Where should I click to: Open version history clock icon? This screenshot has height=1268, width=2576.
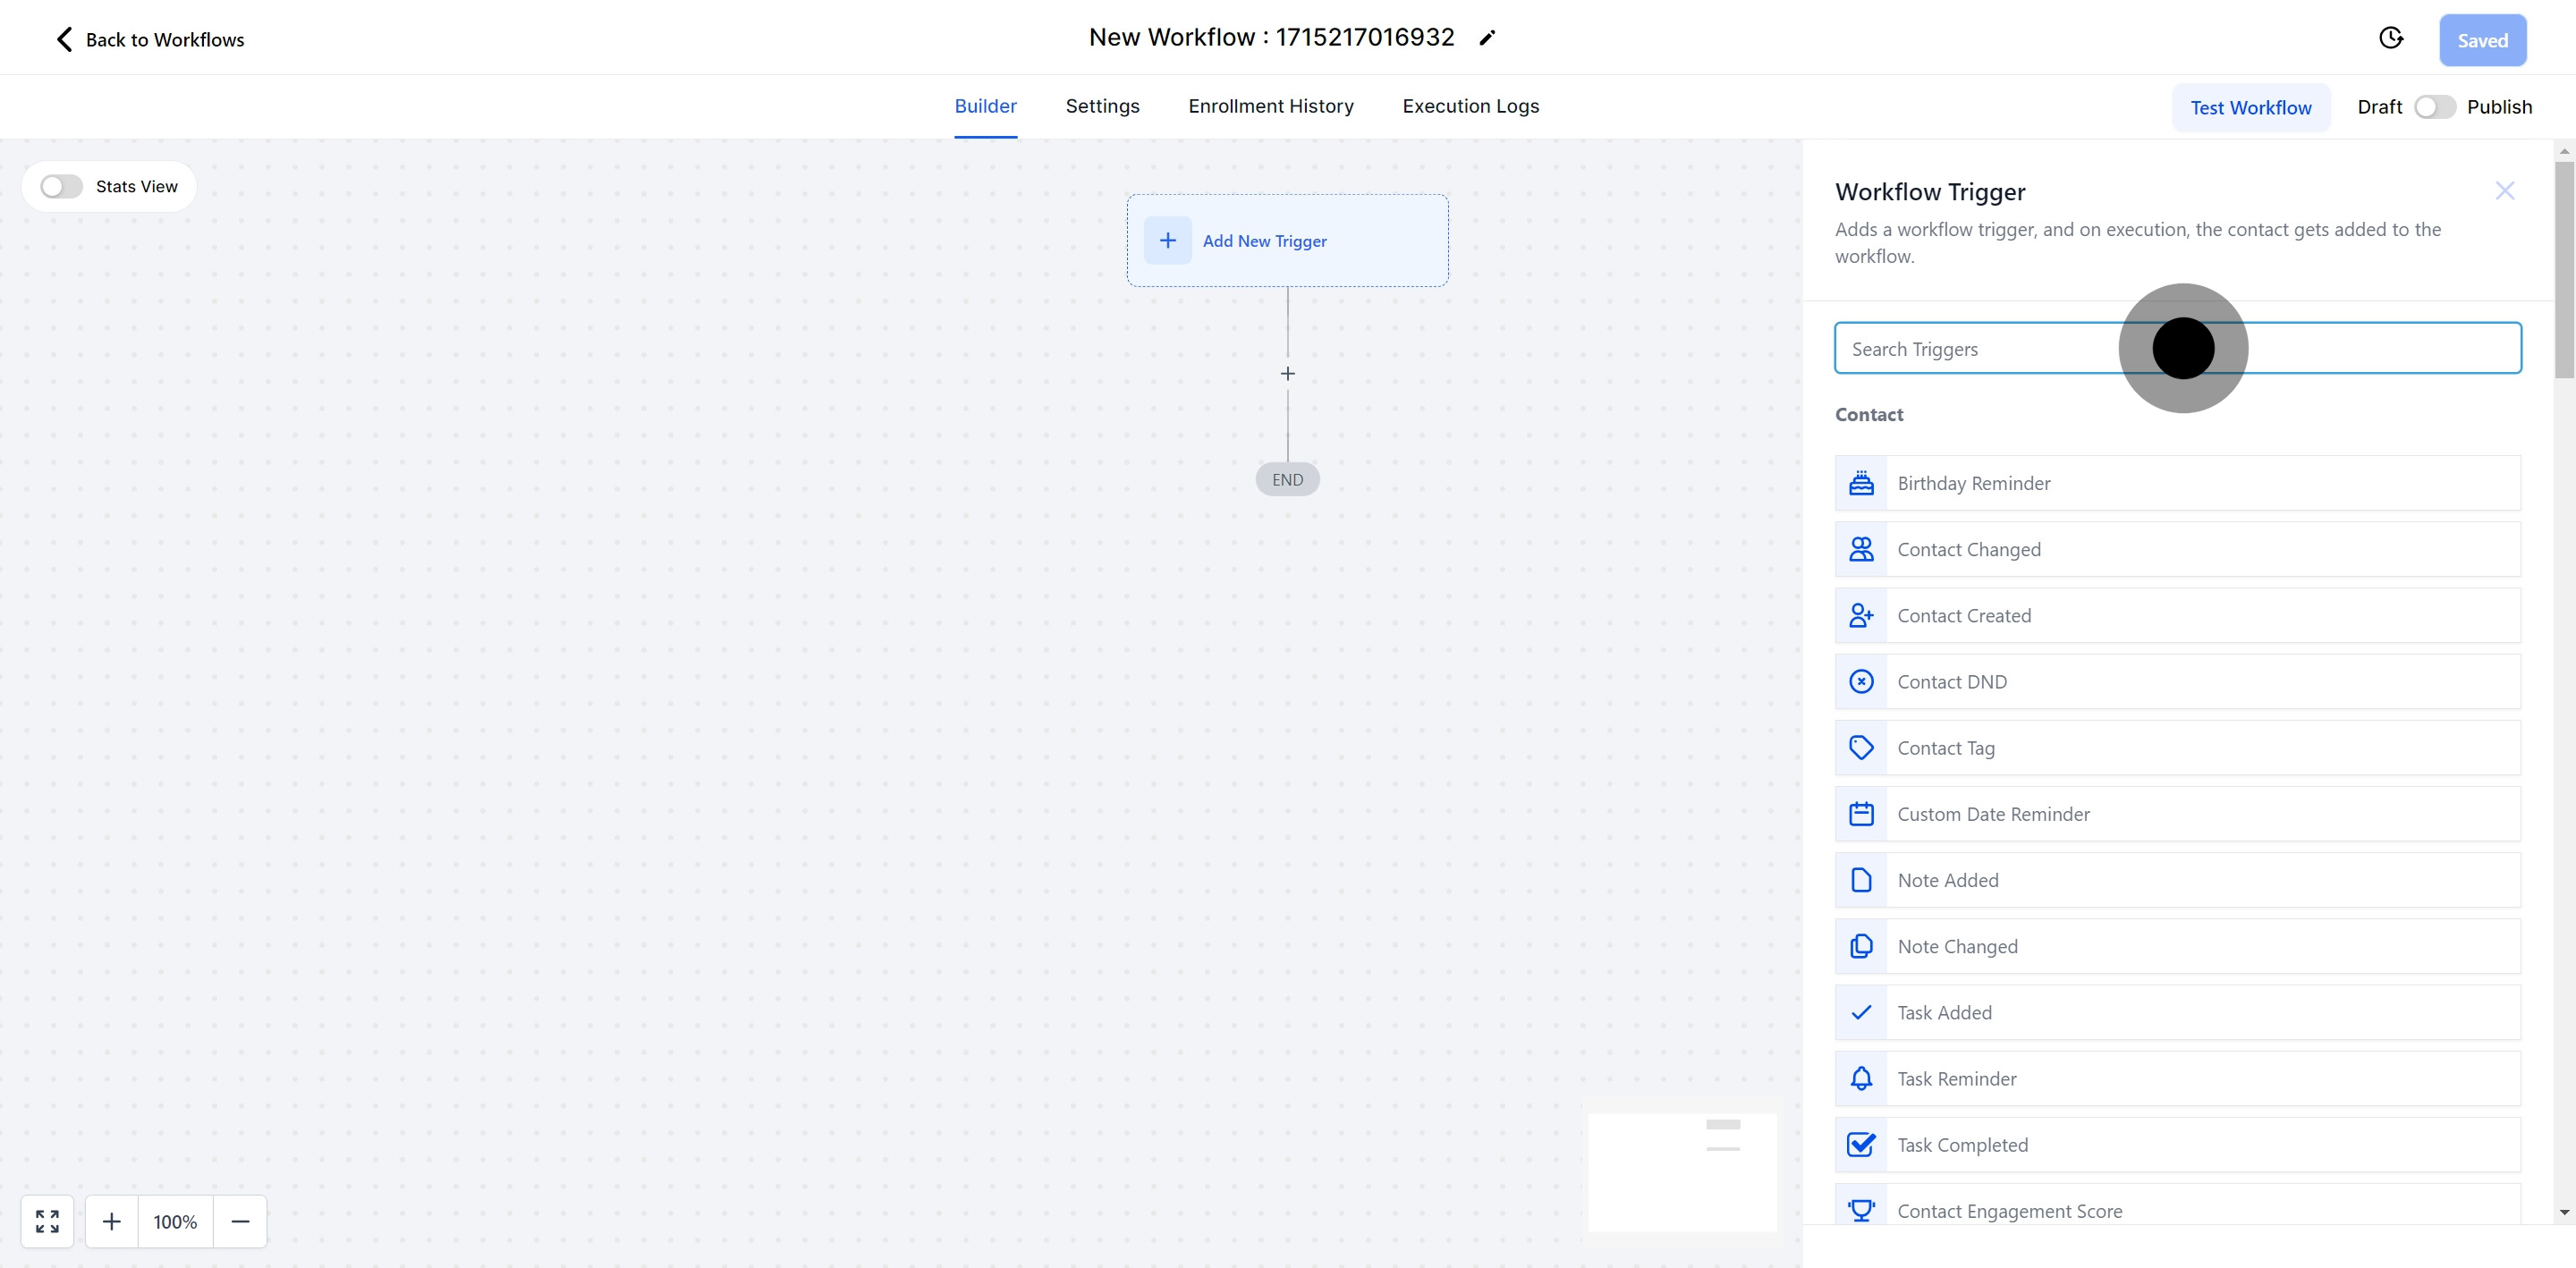pos(2390,38)
